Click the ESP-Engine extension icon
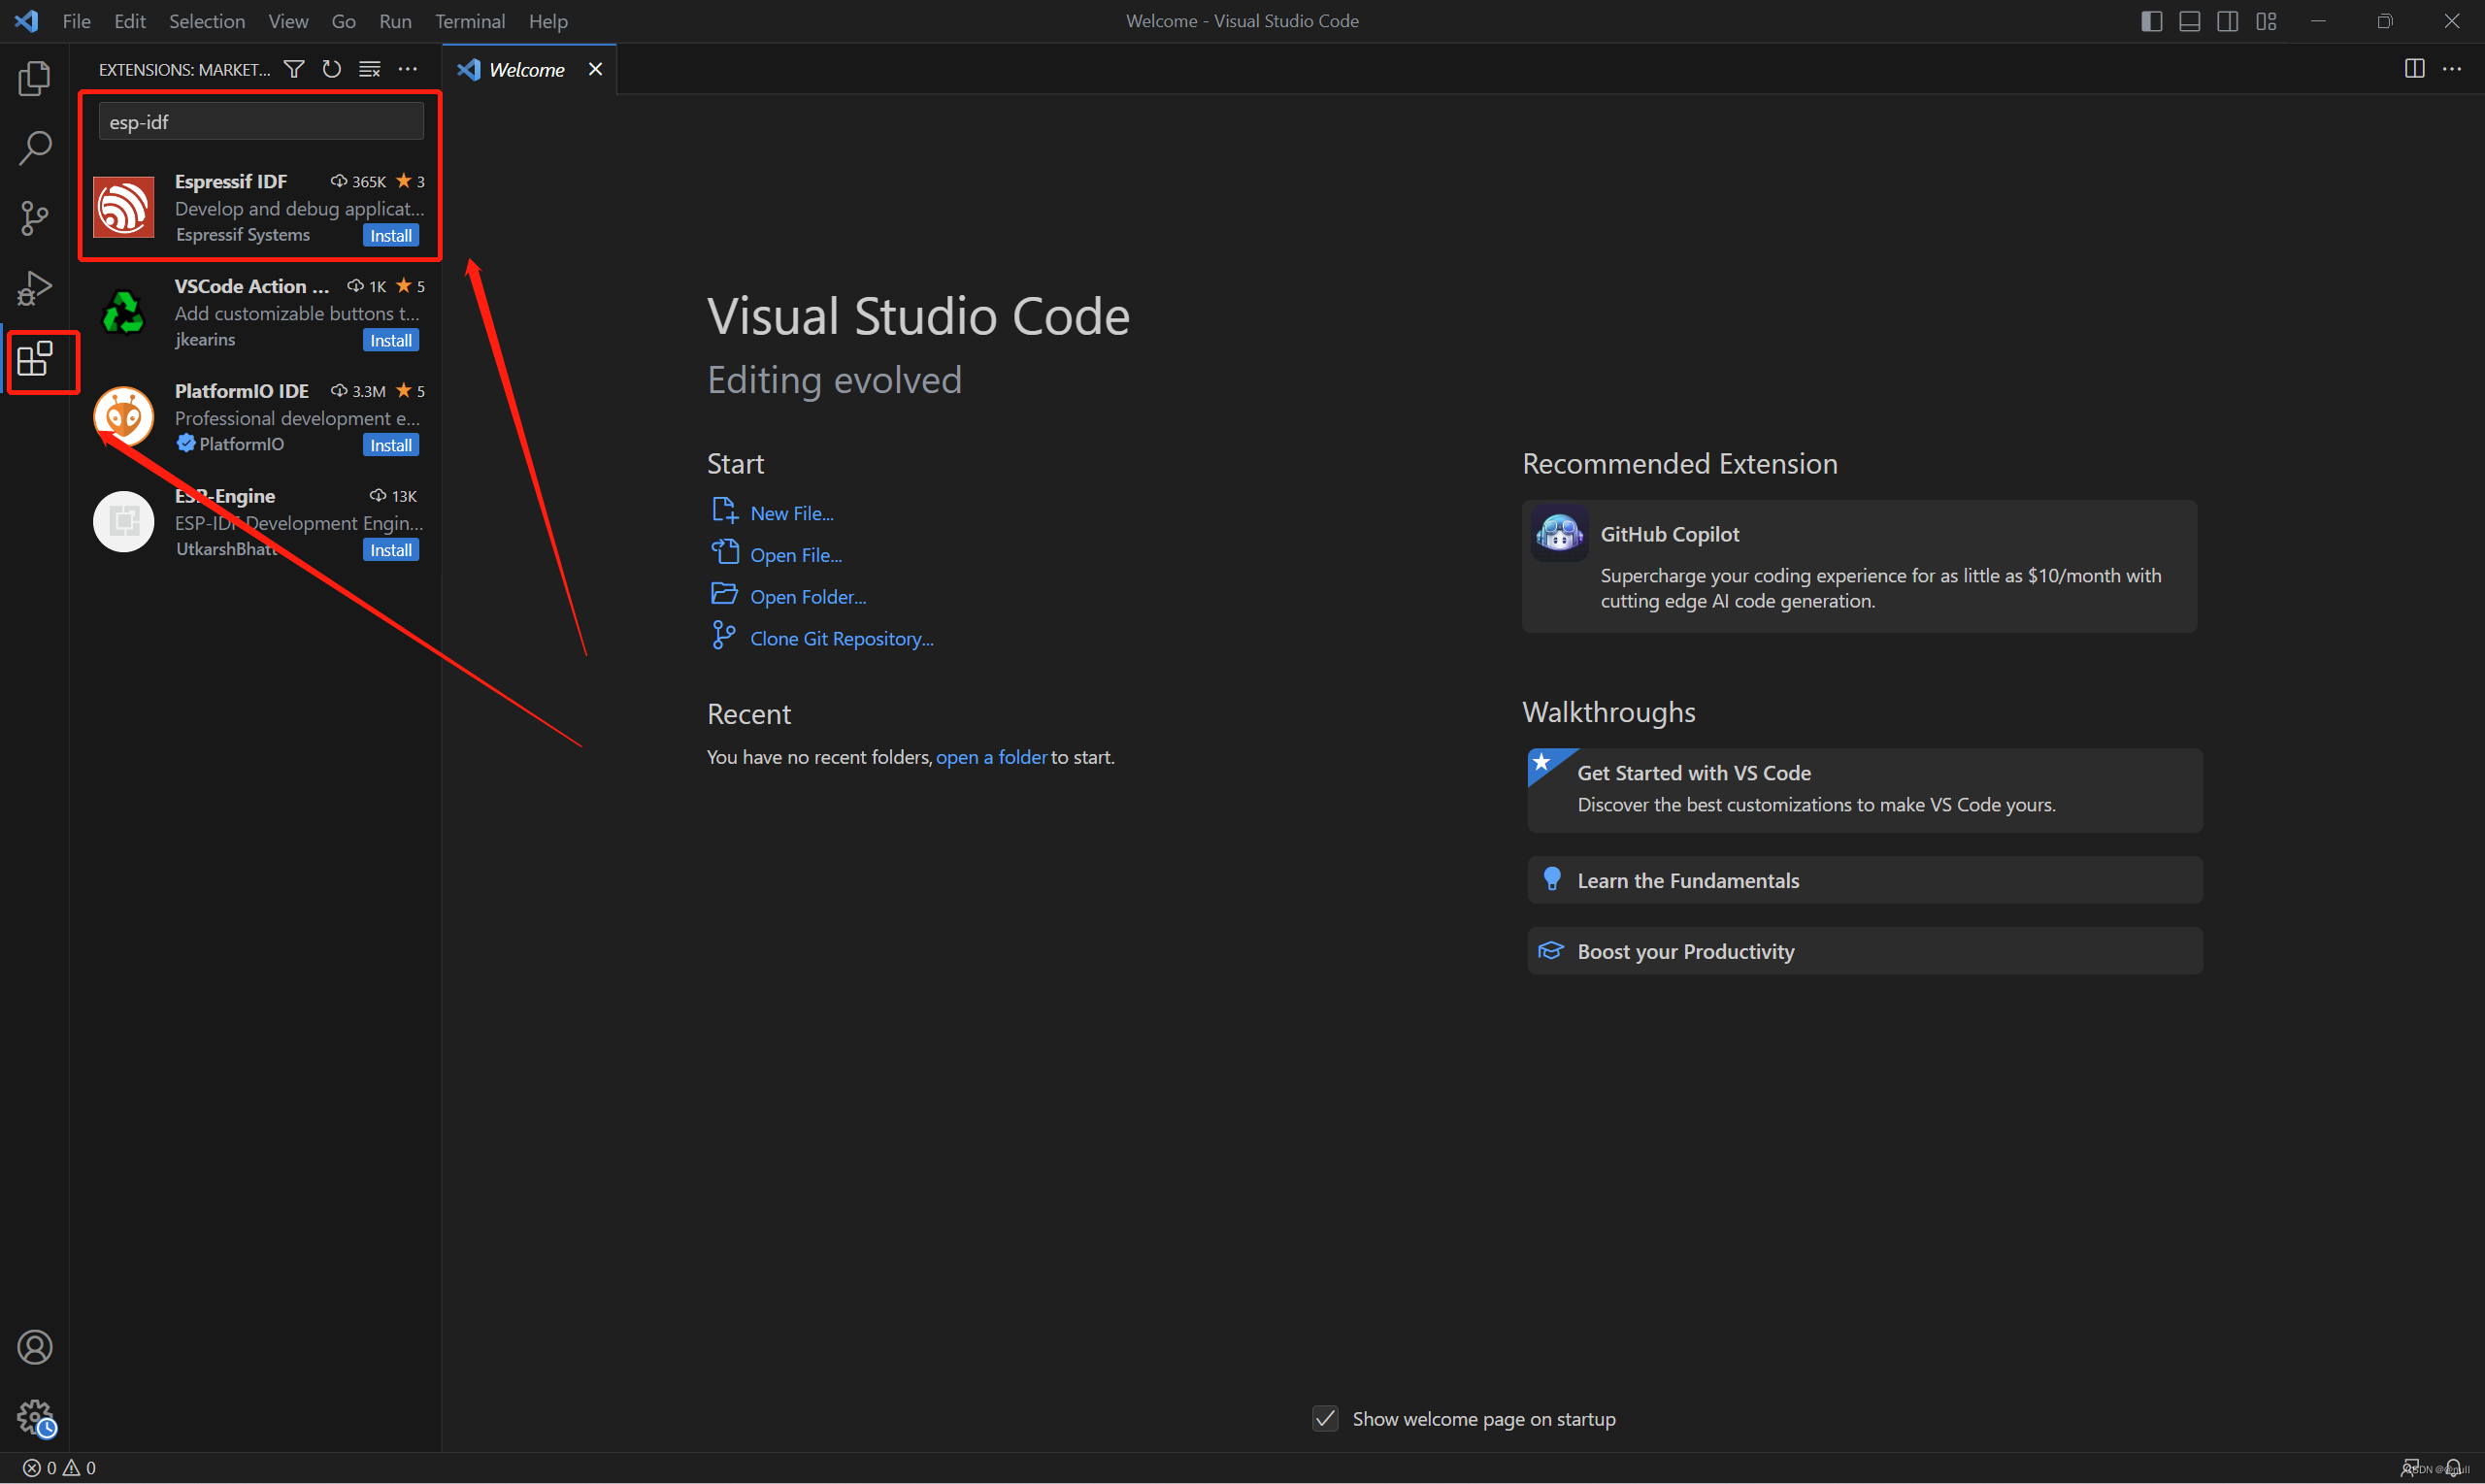 coord(124,521)
